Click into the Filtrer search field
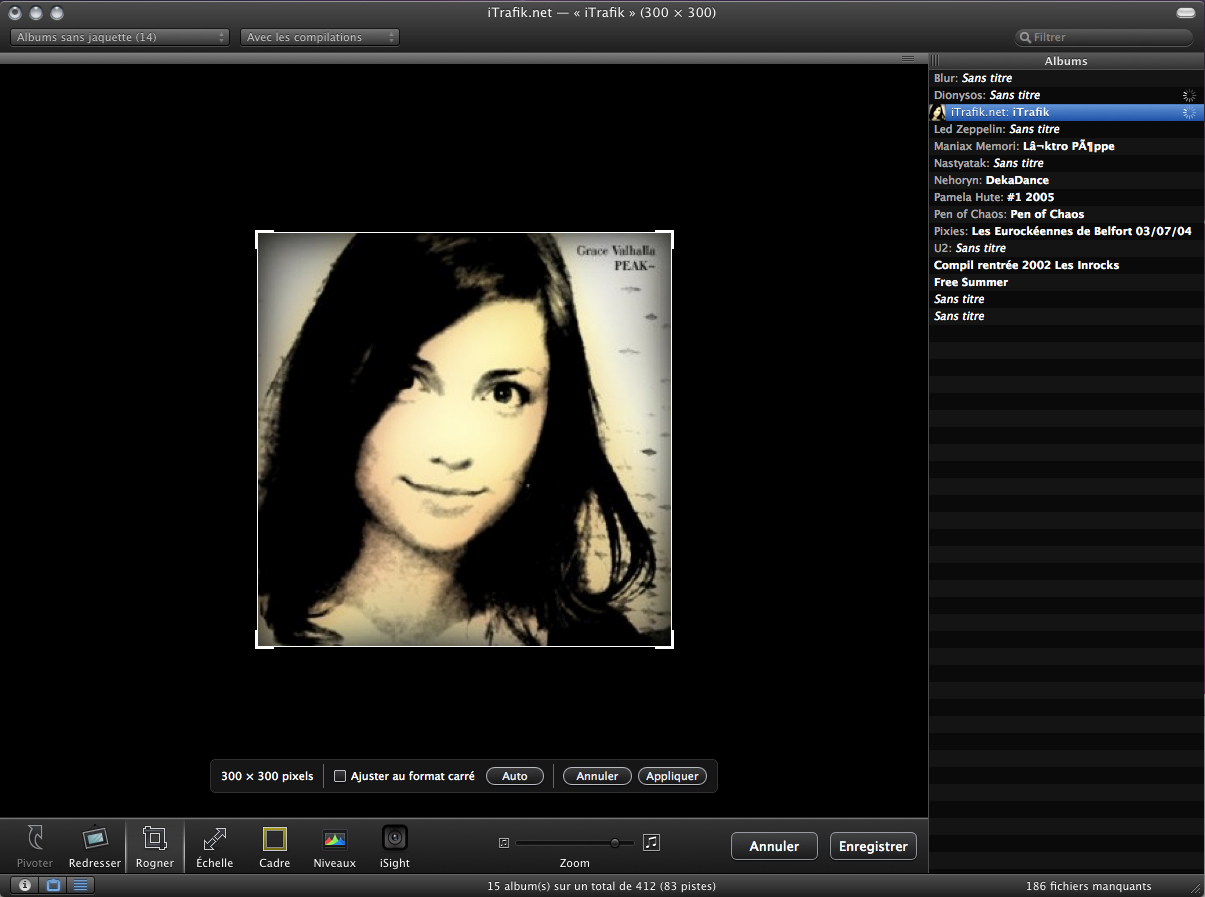The image size is (1205, 897). coord(1104,37)
